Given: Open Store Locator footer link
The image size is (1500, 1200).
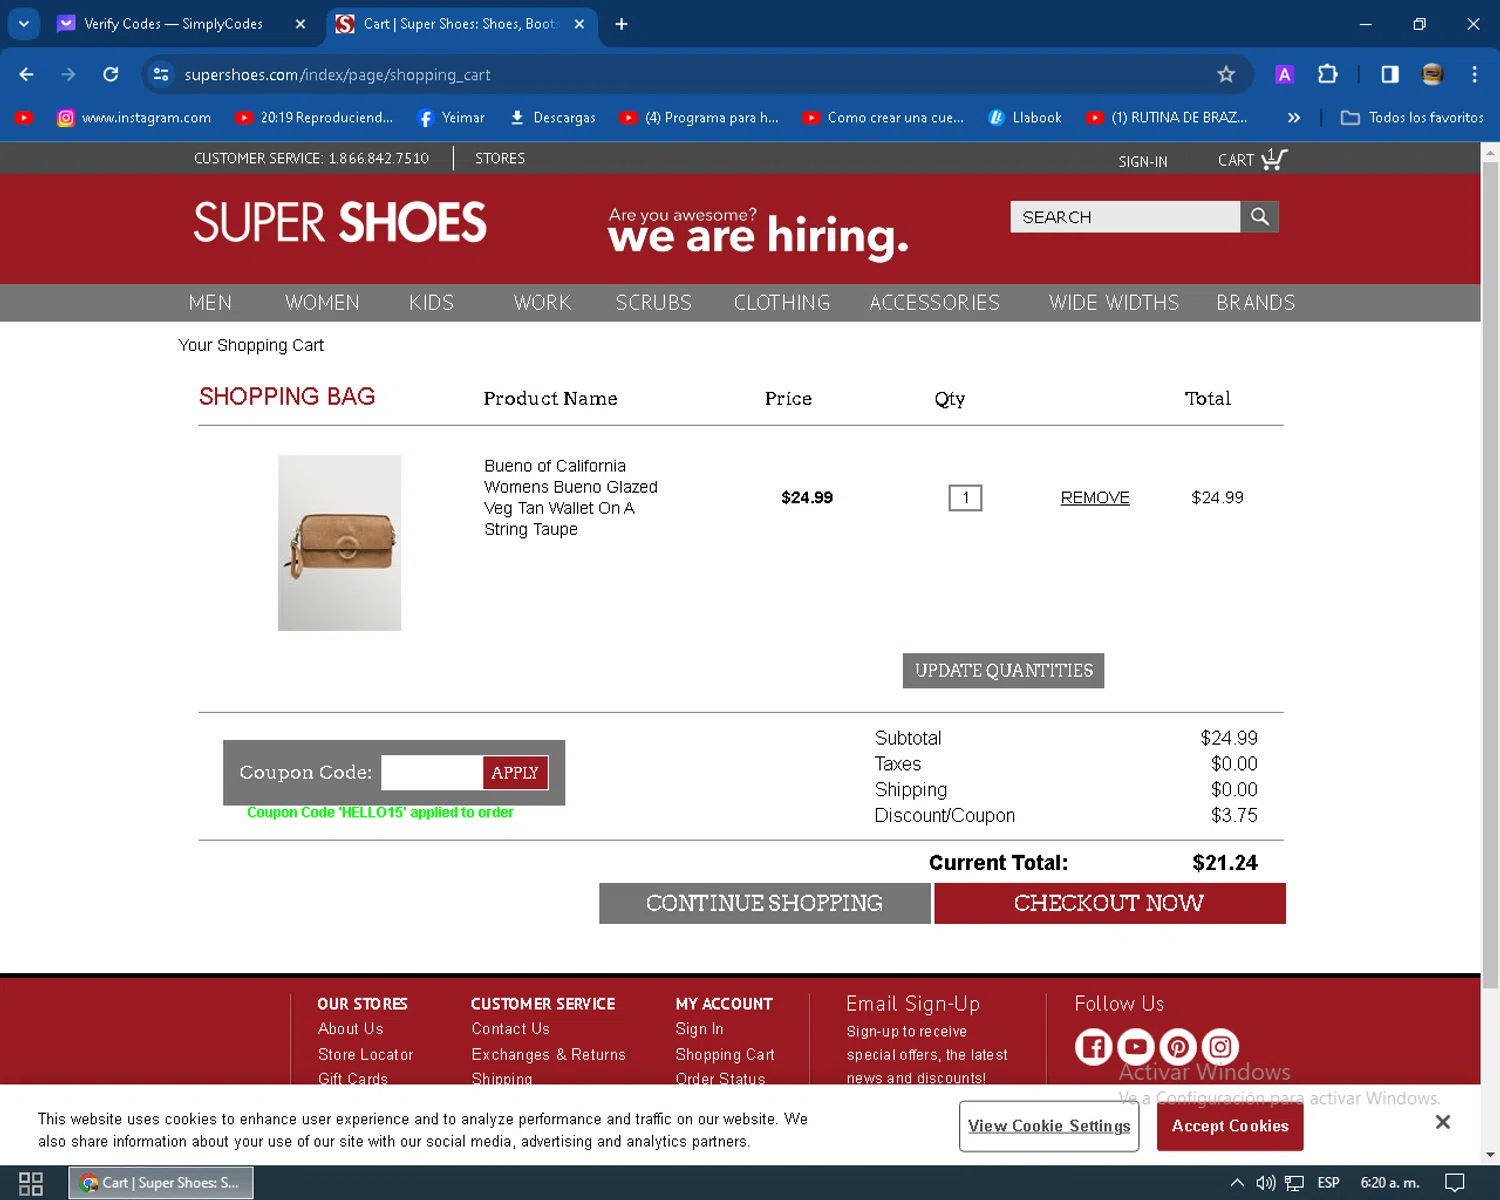Looking at the screenshot, I should point(365,1054).
